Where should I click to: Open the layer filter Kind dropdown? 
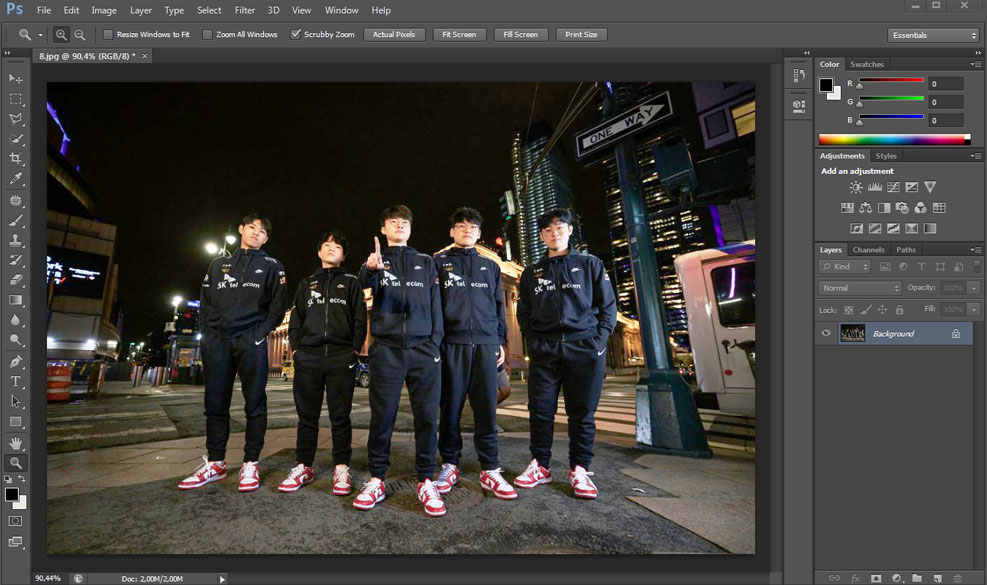[845, 267]
